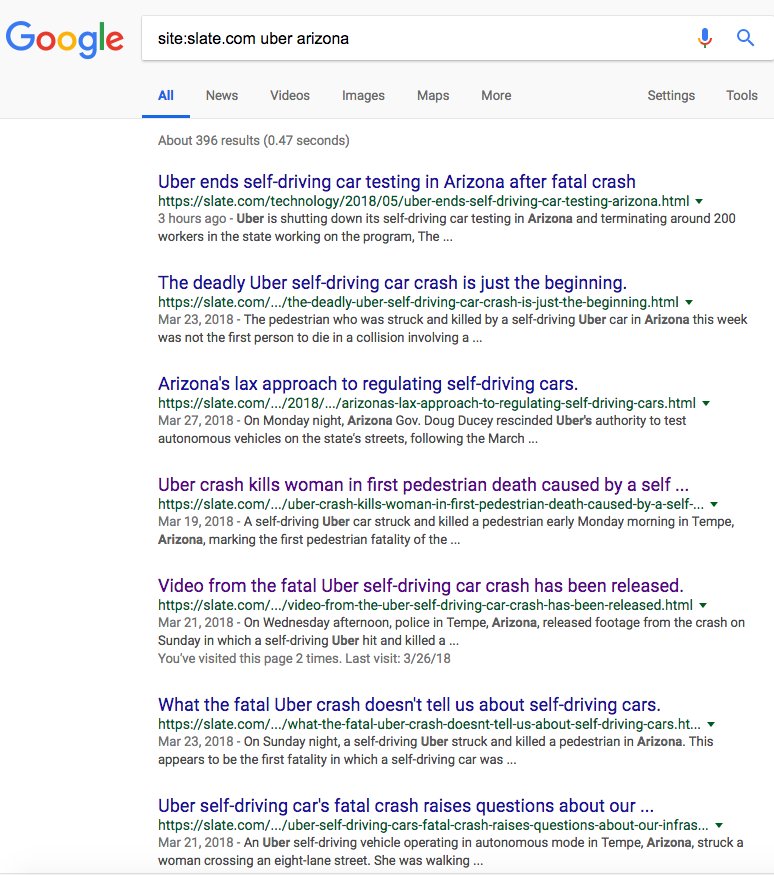This screenshot has width=774, height=875.
Task: Expand arrow next to video-from-the-uber URL
Action: 703,605
